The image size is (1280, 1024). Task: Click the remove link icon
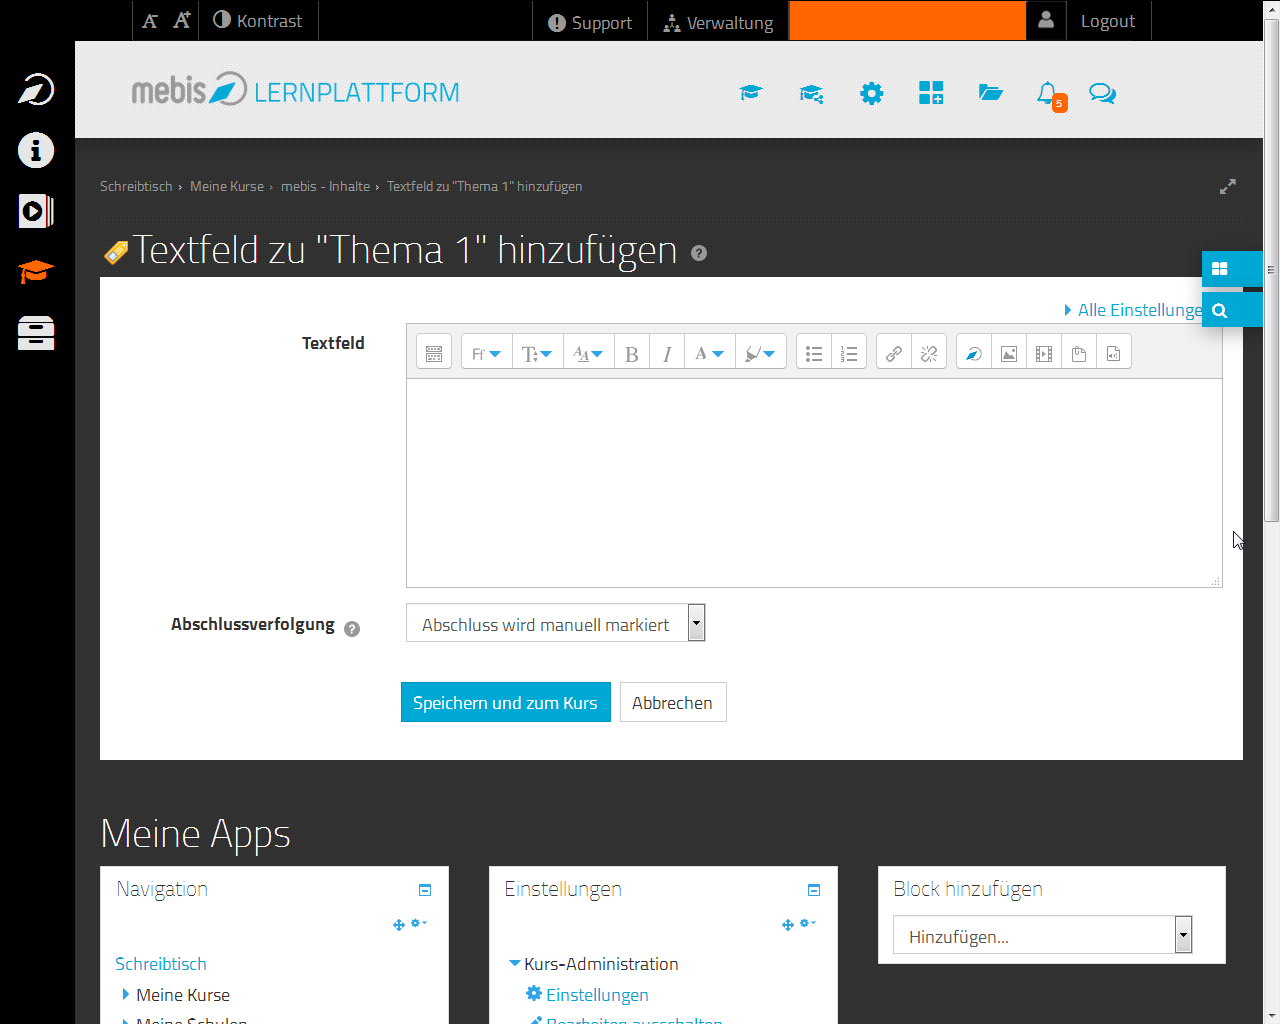[x=929, y=354]
